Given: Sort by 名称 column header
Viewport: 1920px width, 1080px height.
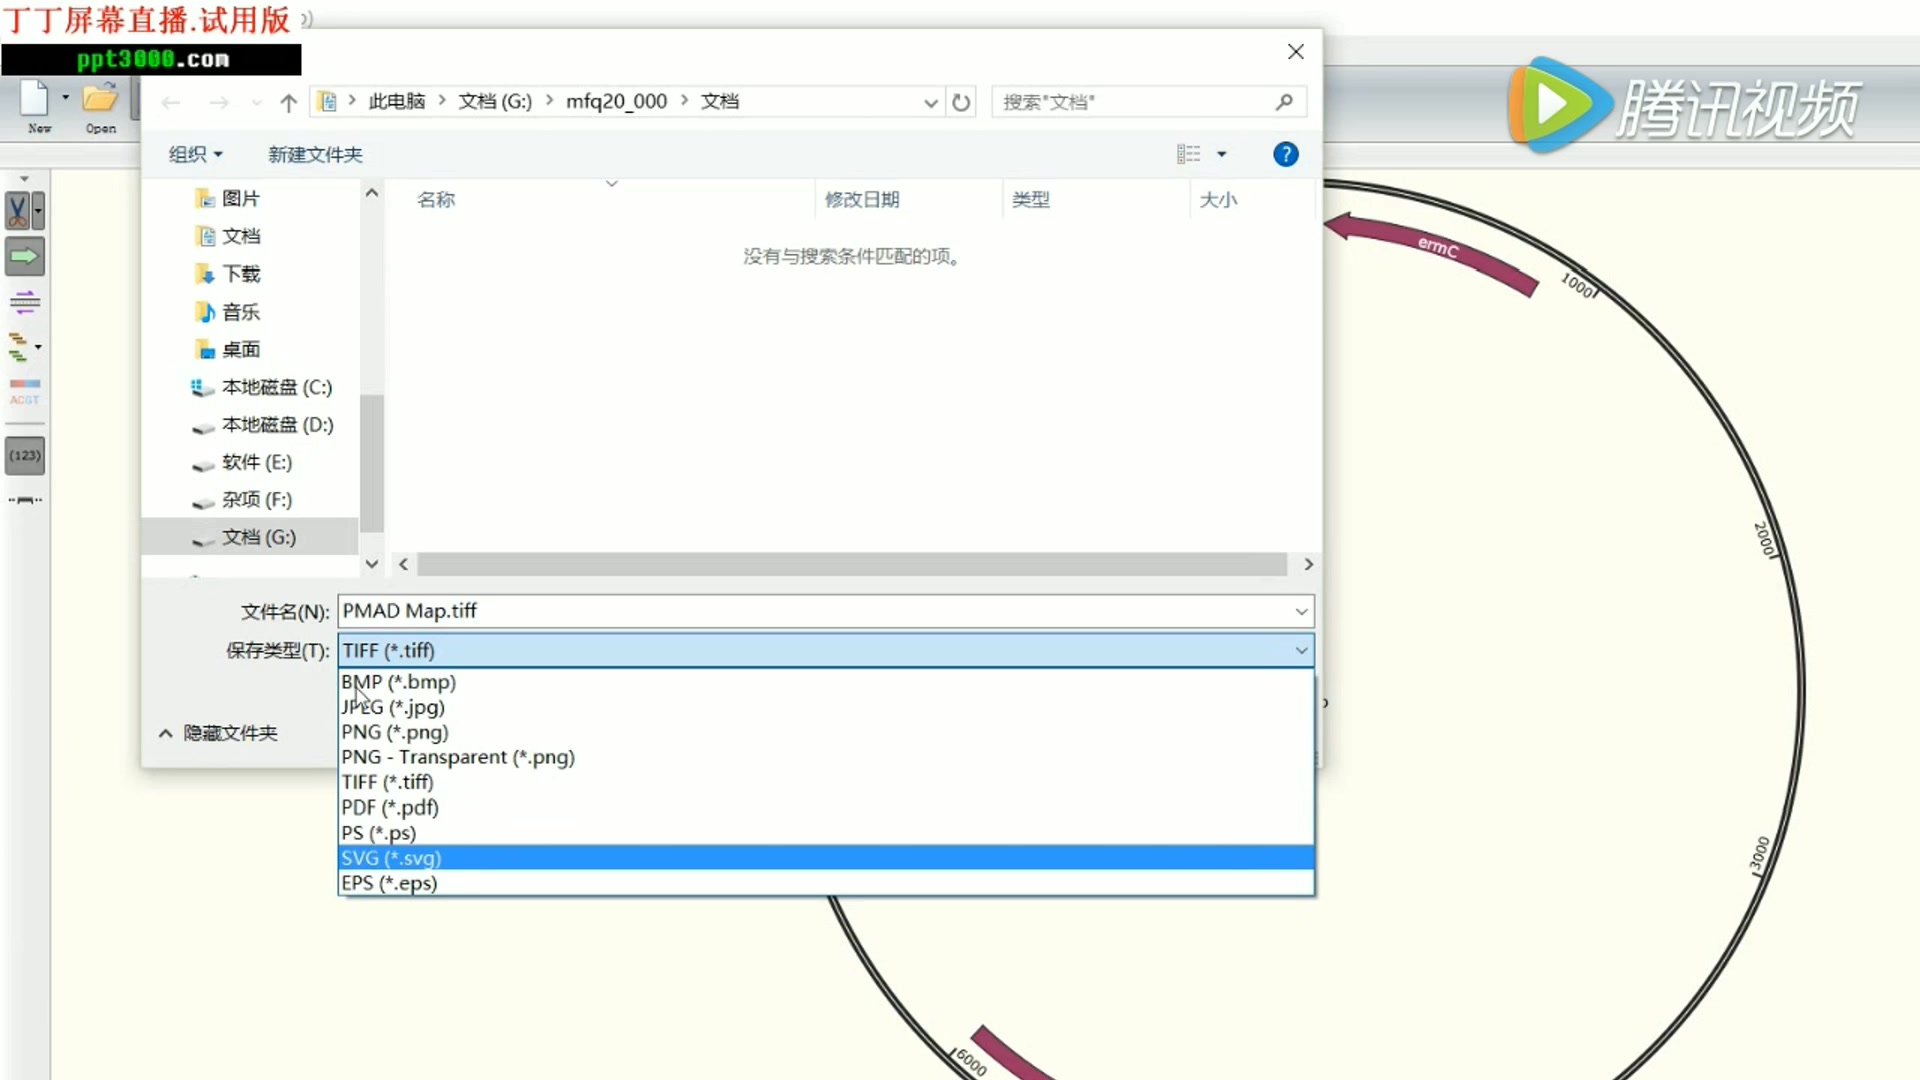Looking at the screenshot, I should (x=436, y=199).
